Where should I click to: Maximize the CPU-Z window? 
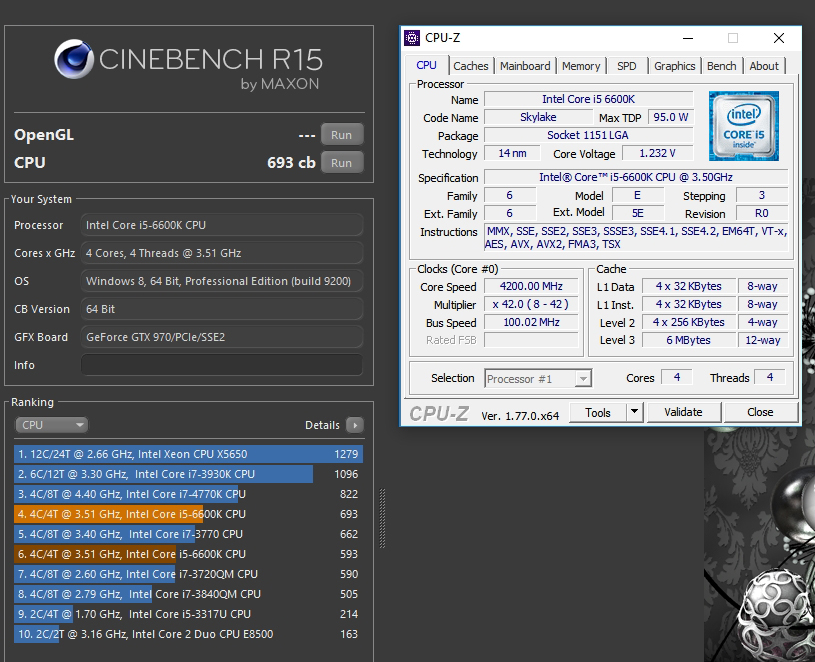pos(733,38)
